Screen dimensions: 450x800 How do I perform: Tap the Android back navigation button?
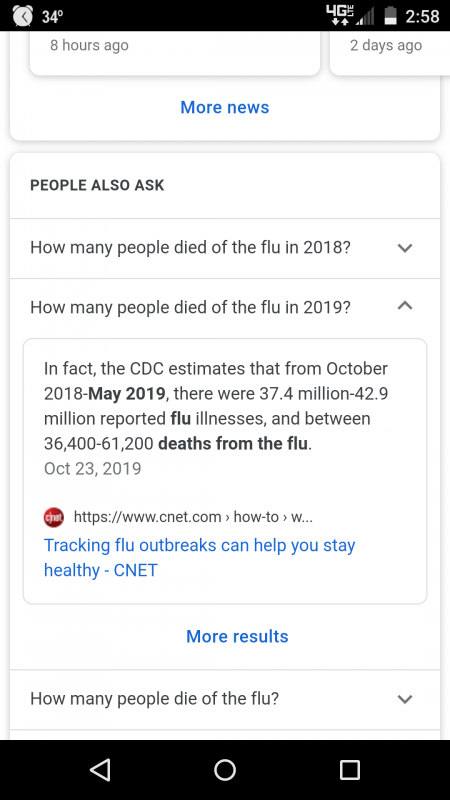(100, 769)
